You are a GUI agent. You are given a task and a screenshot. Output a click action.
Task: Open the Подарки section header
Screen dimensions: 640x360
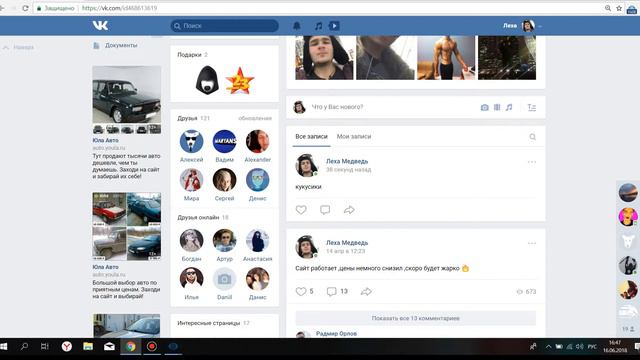click(189, 54)
